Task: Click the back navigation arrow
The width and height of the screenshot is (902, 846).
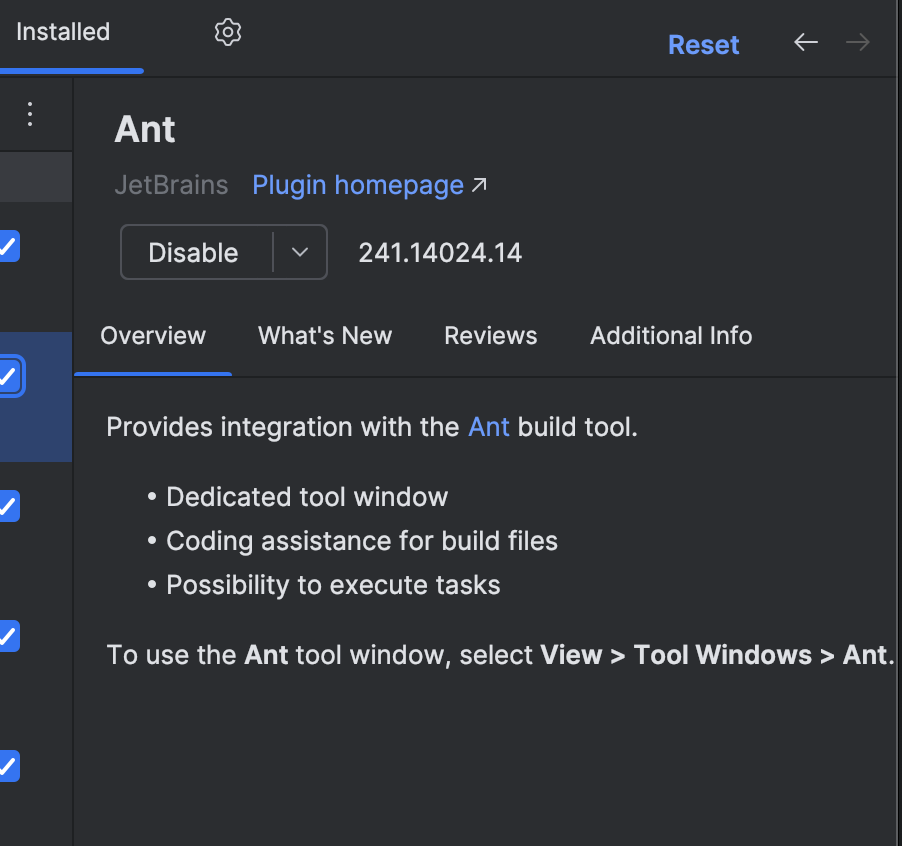Action: 806,42
